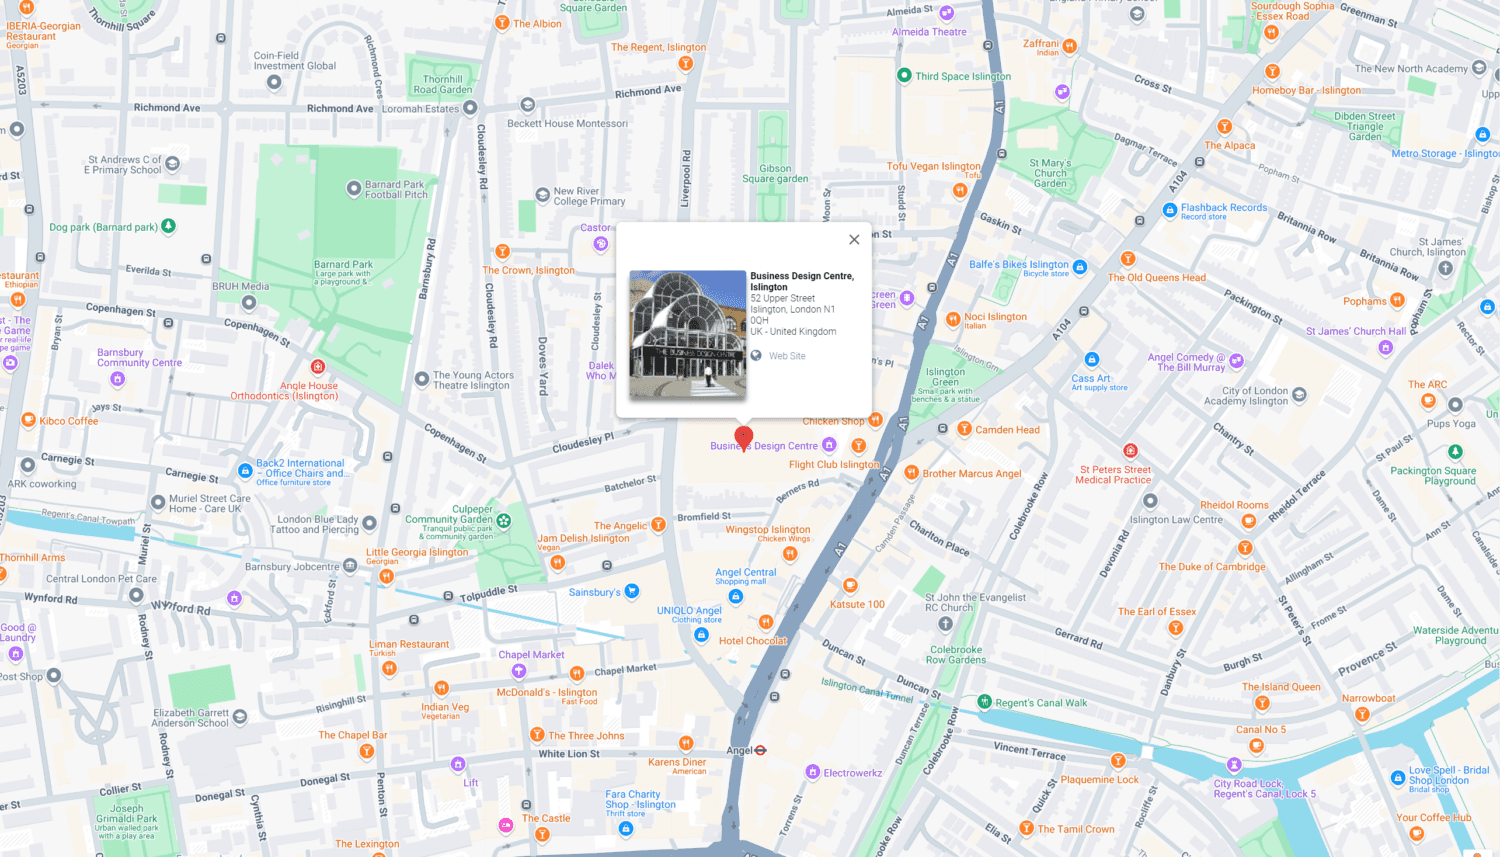Screen dimensions: 1500x857
Task: Select The Crown, Islington marker
Action: coord(503,252)
